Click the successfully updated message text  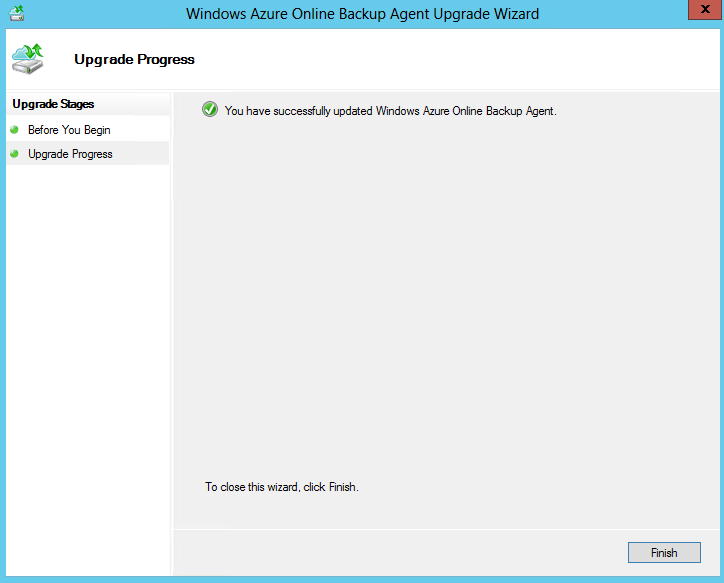[390, 111]
